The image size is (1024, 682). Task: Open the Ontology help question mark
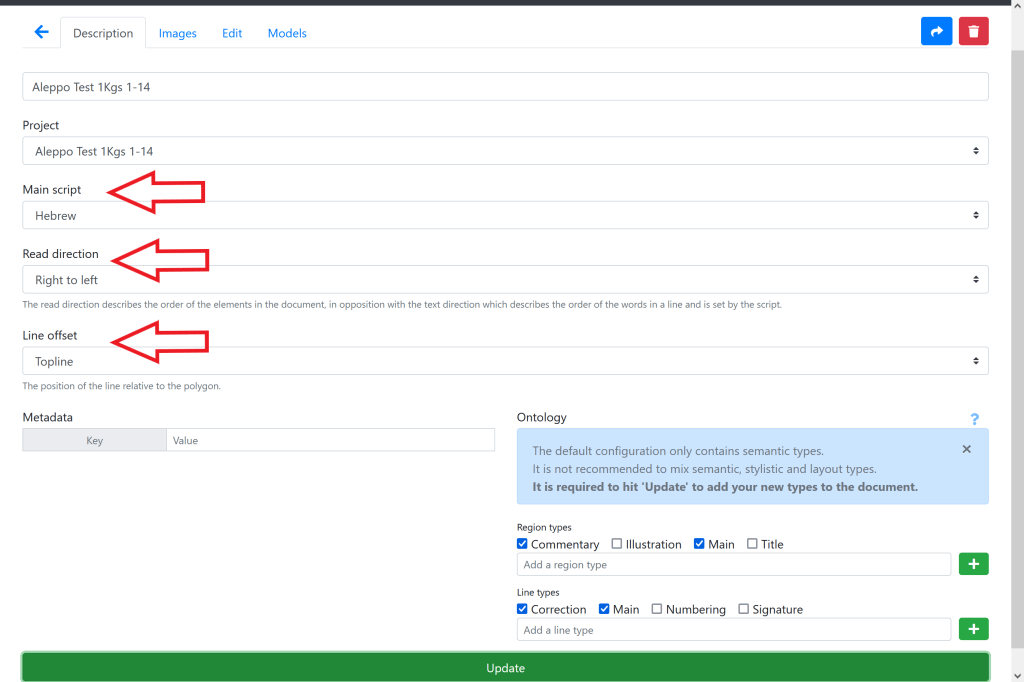pos(975,419)
